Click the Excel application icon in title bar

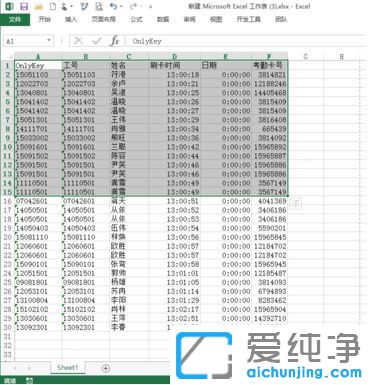point(9,6)
